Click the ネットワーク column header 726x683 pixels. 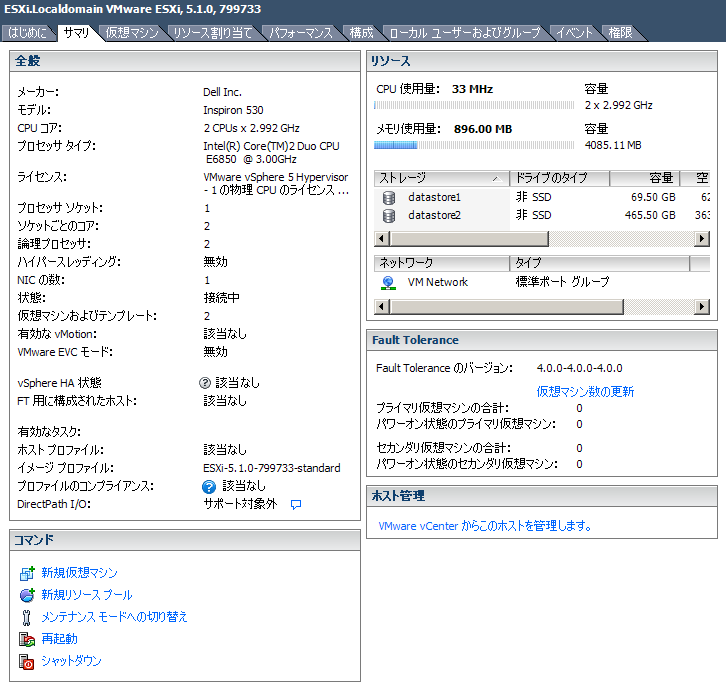click(x=441, y=263)
